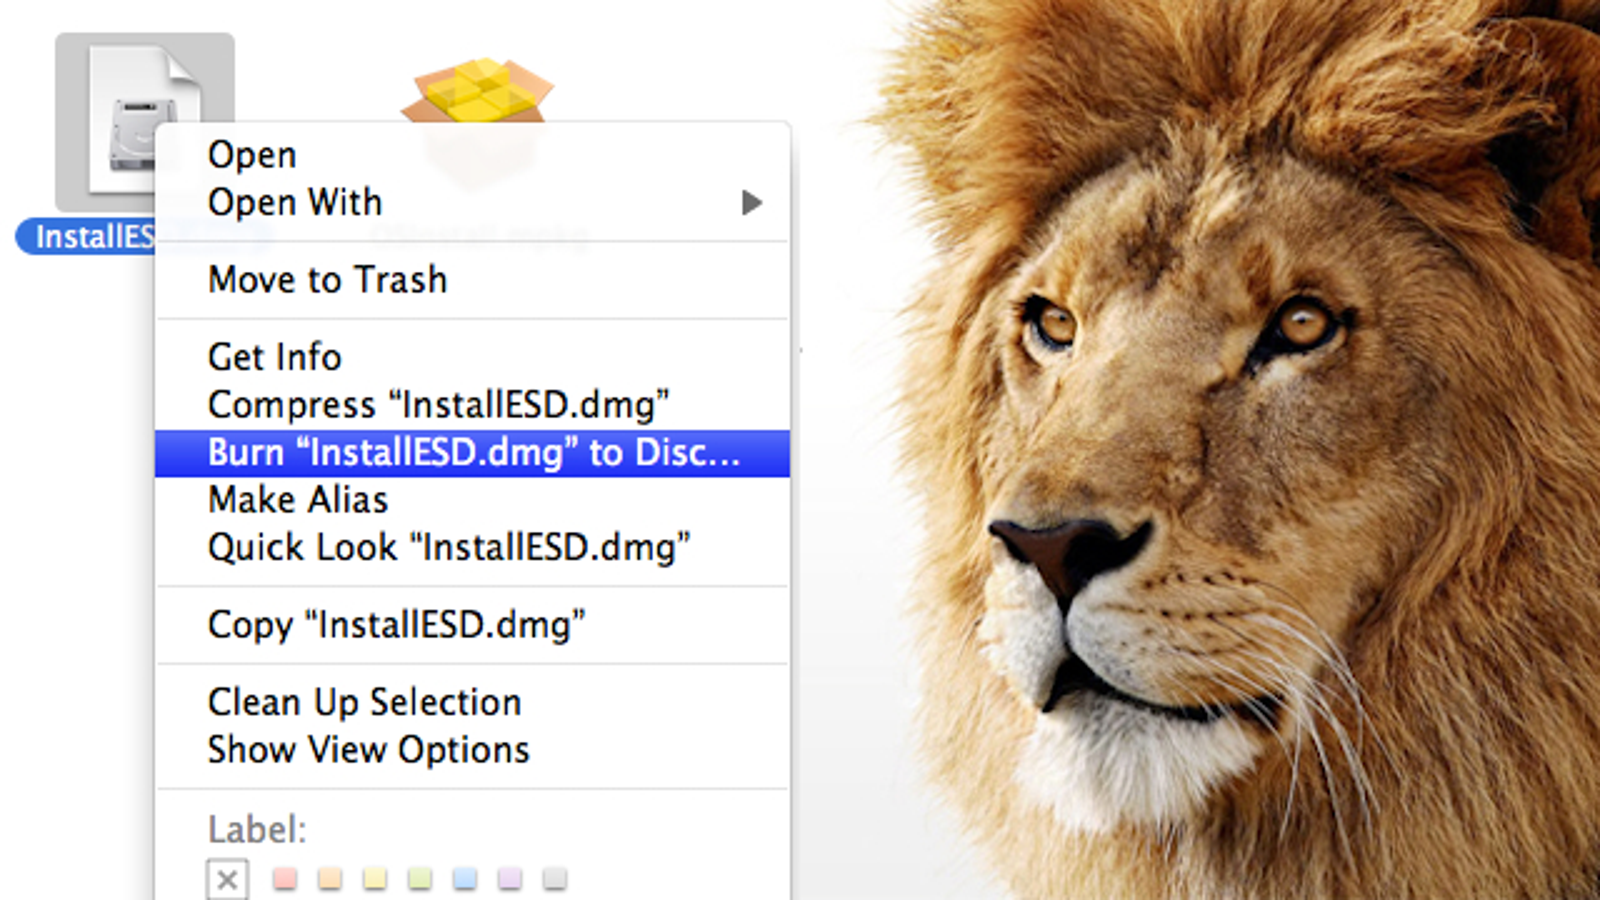Choose Open from the context menu
The image size is (1600, 900).
click(472, 155)
